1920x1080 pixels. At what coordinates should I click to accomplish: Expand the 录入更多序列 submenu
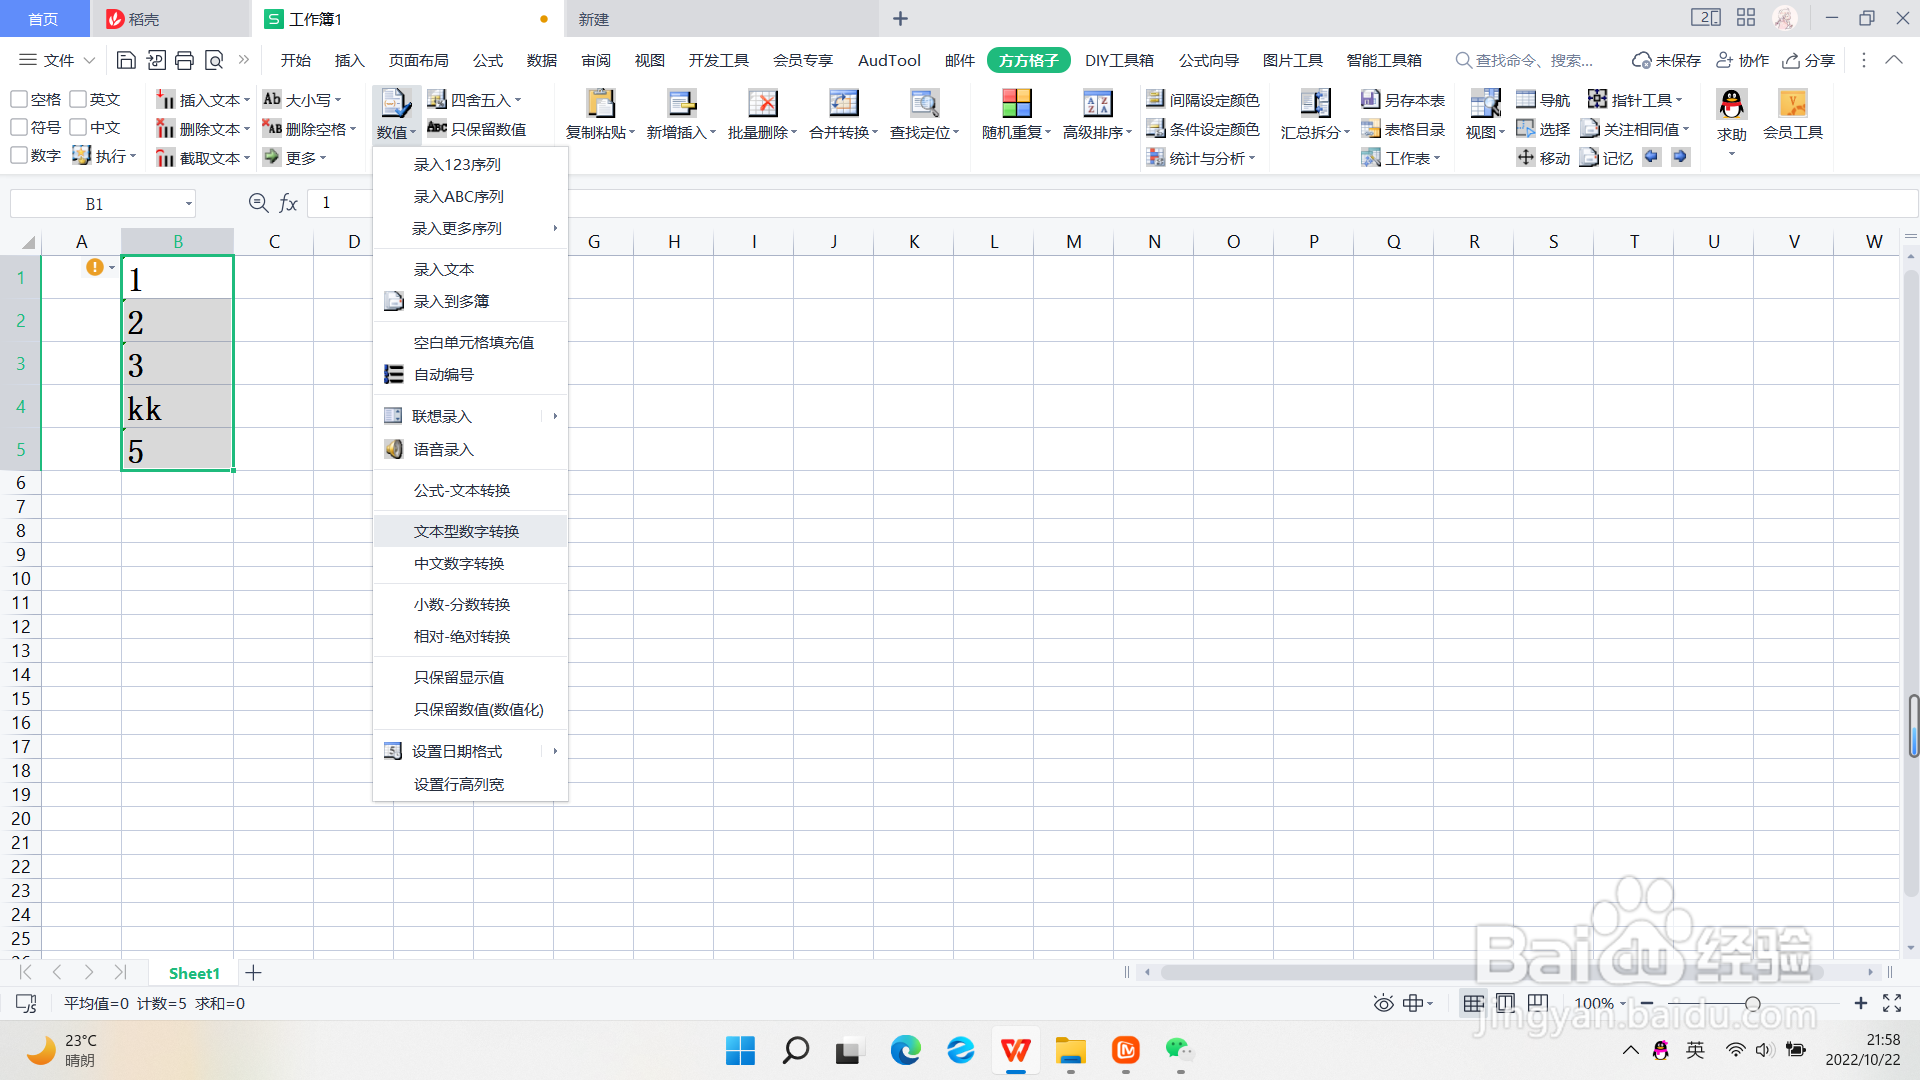[x=556, y=228]
